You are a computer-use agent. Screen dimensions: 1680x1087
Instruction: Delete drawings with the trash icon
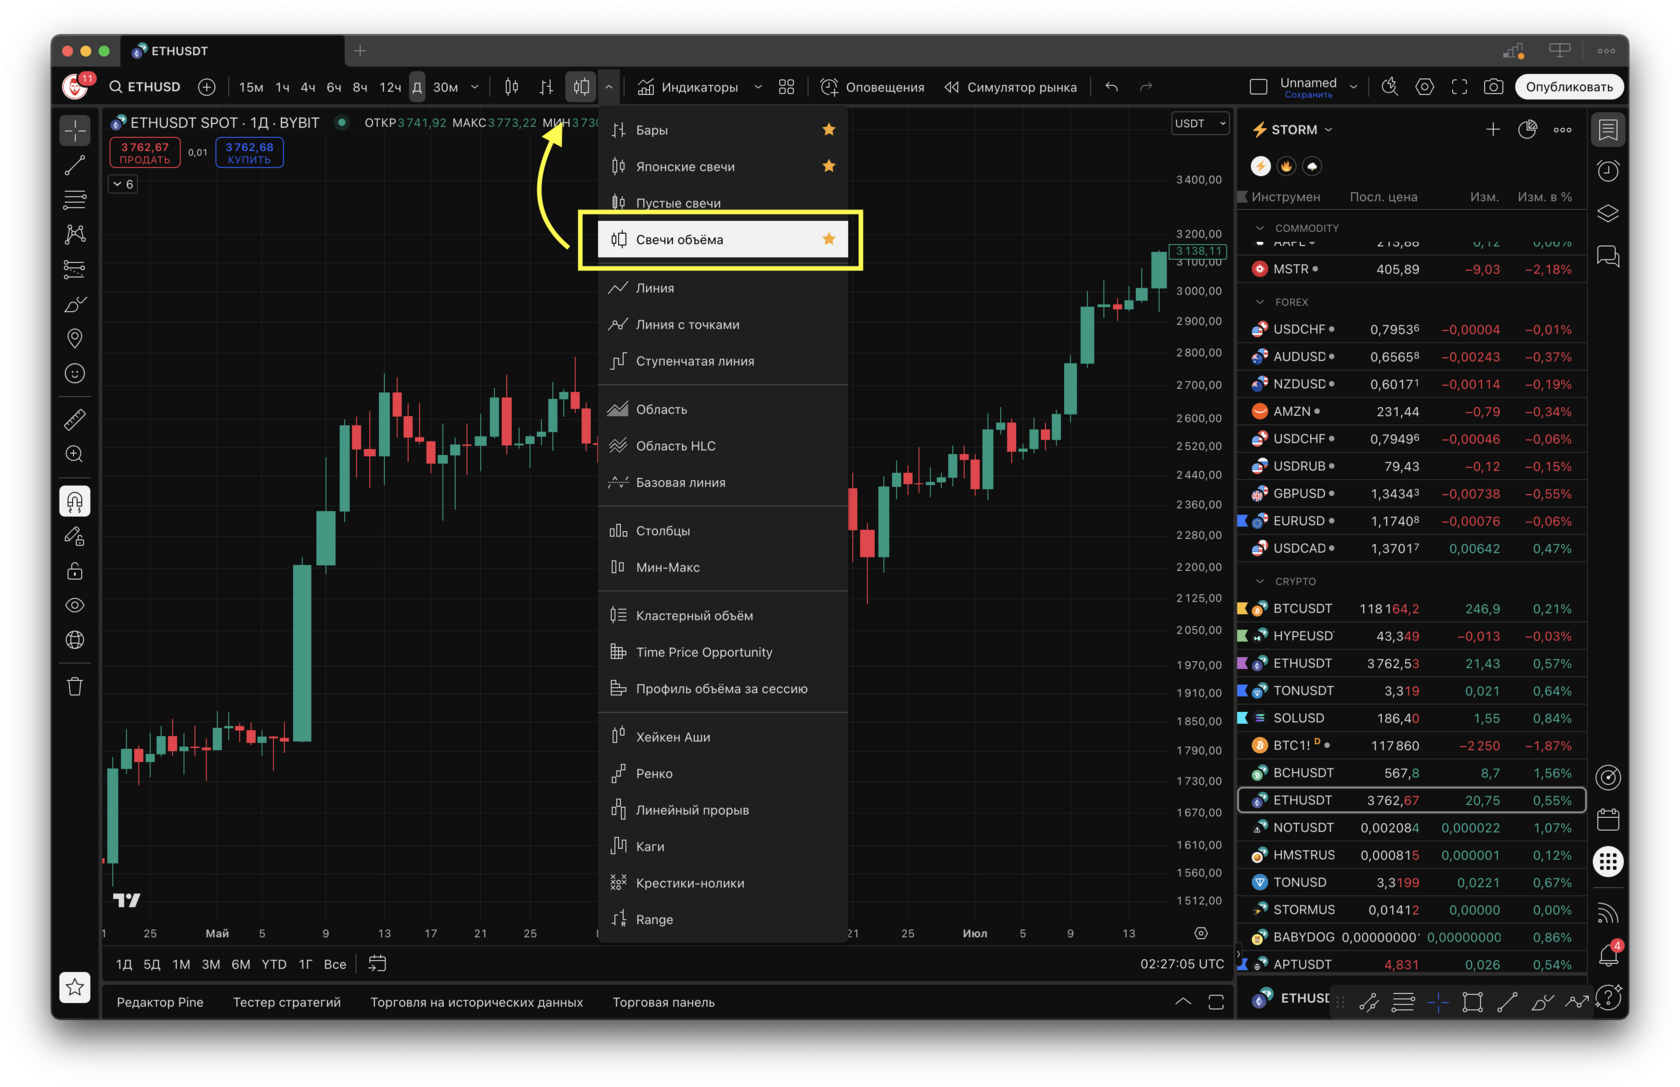(x=75, y=686)
